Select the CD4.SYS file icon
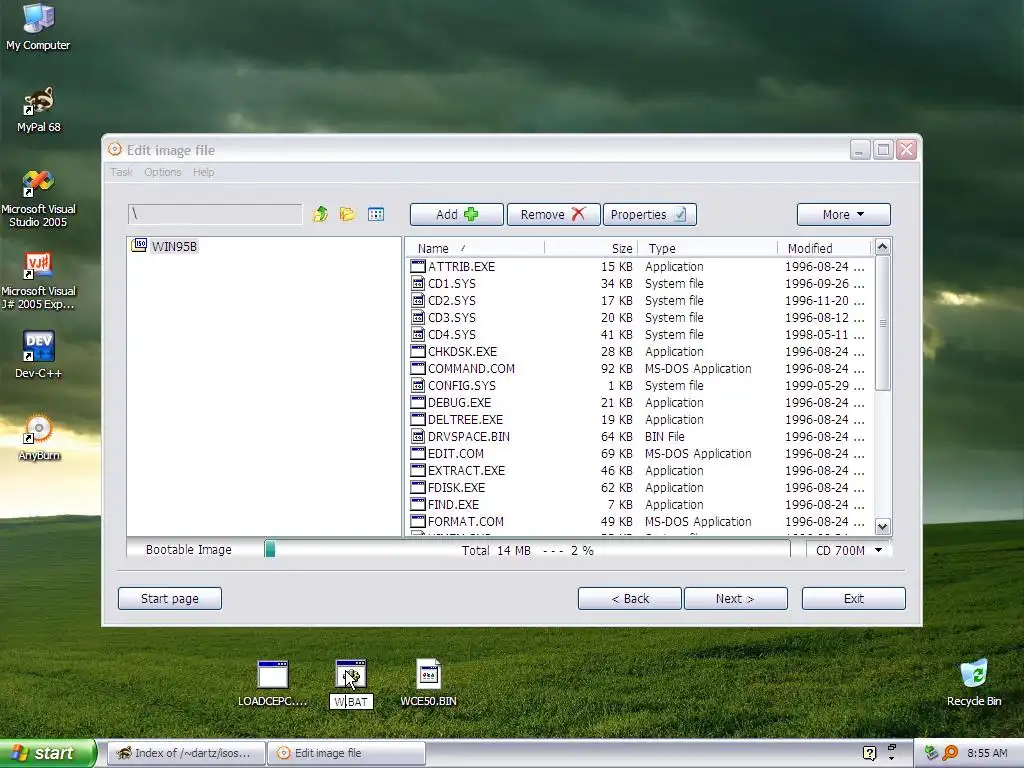This screenshot has width=1024, height=768. 418,334
